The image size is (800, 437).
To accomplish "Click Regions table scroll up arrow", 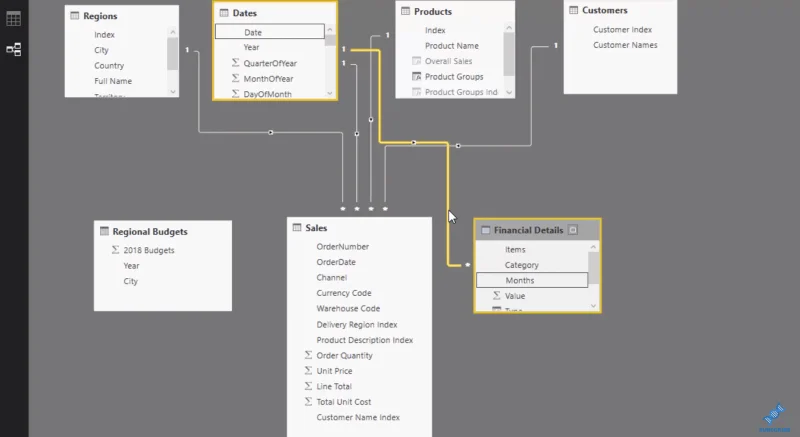I will [172, 32].
